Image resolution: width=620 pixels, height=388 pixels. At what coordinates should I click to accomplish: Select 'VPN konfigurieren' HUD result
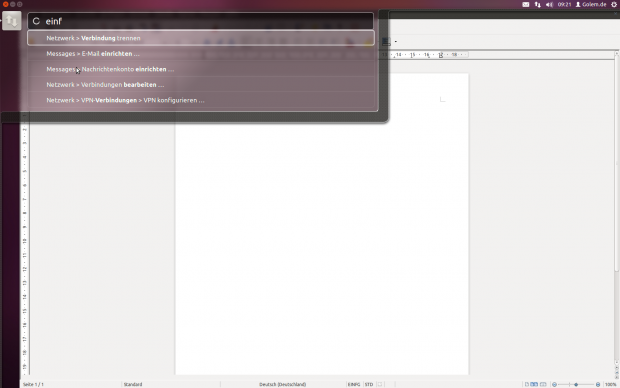coord(201,100)
